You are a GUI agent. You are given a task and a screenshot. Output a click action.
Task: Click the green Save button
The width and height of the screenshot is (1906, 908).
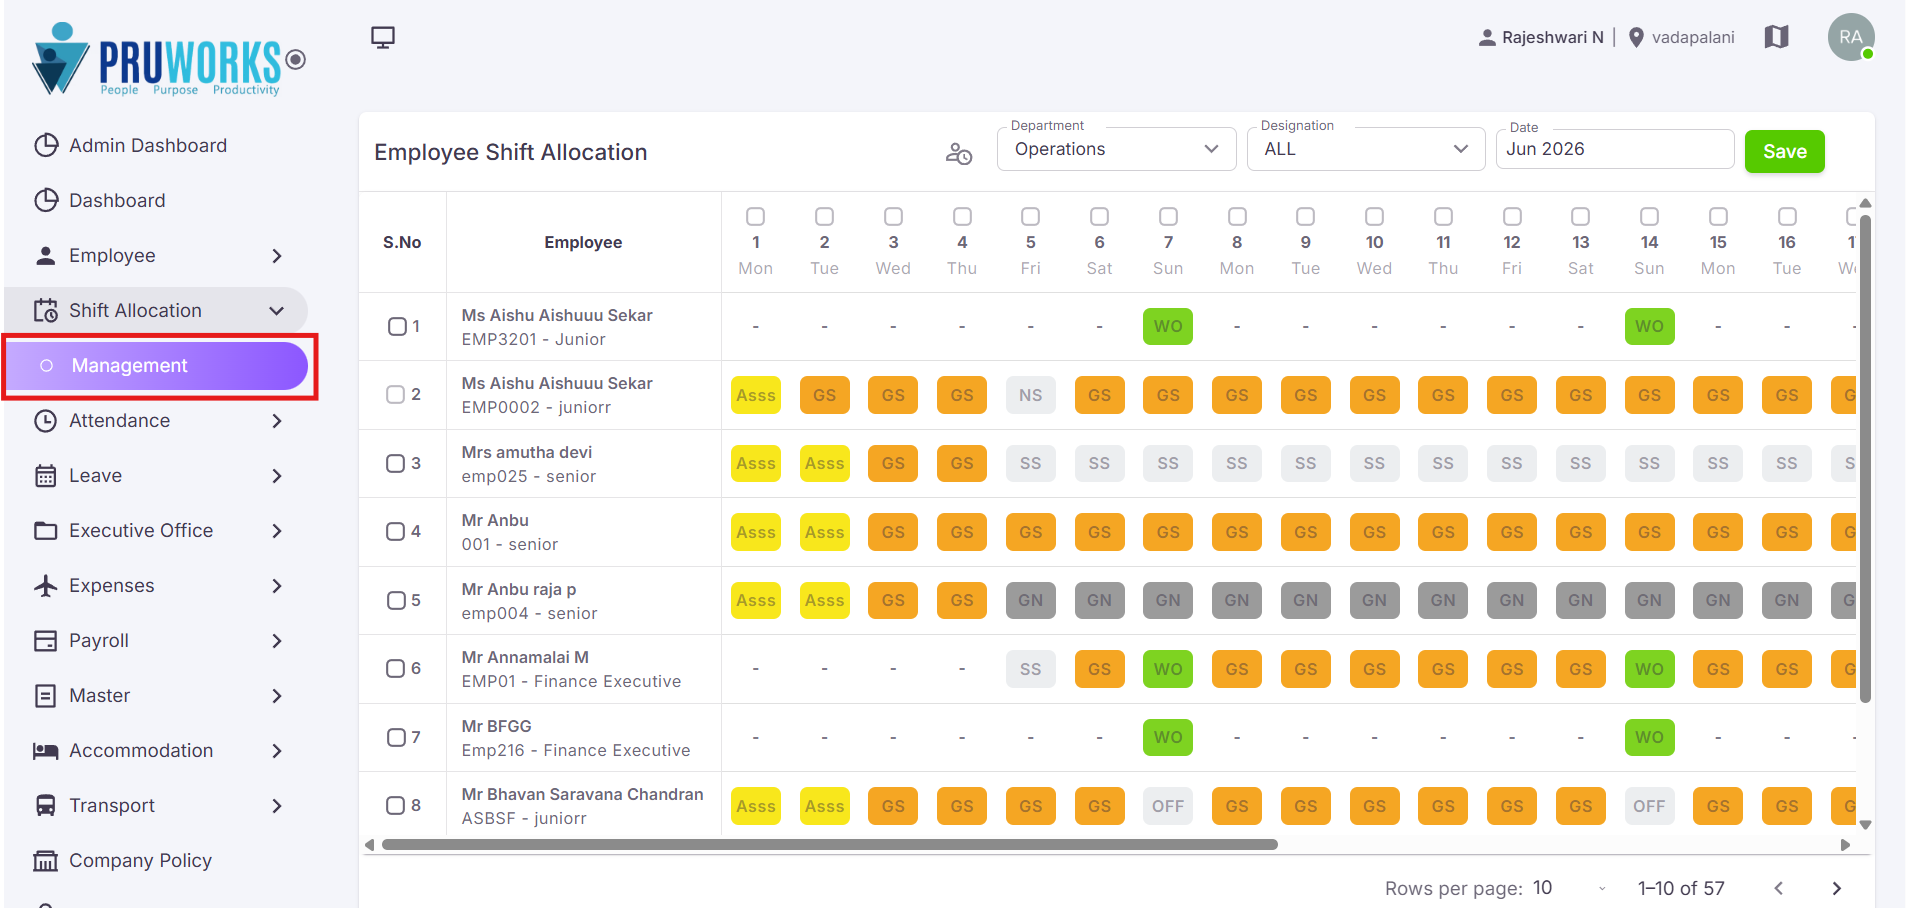click(1784, 151)
